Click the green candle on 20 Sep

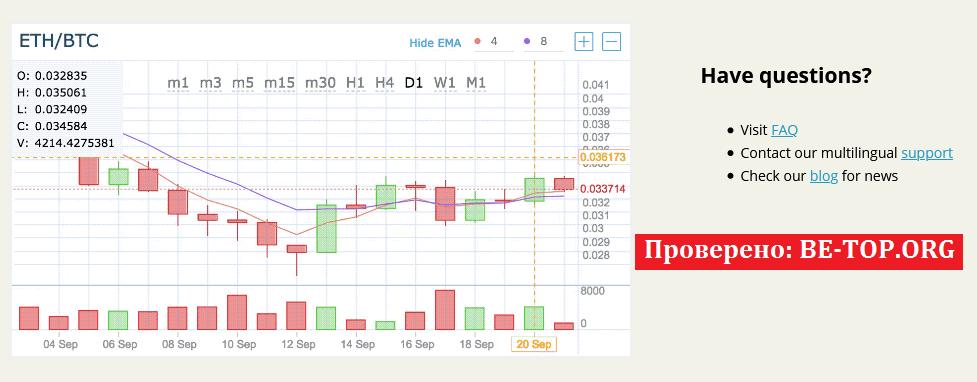coord(534,189)
